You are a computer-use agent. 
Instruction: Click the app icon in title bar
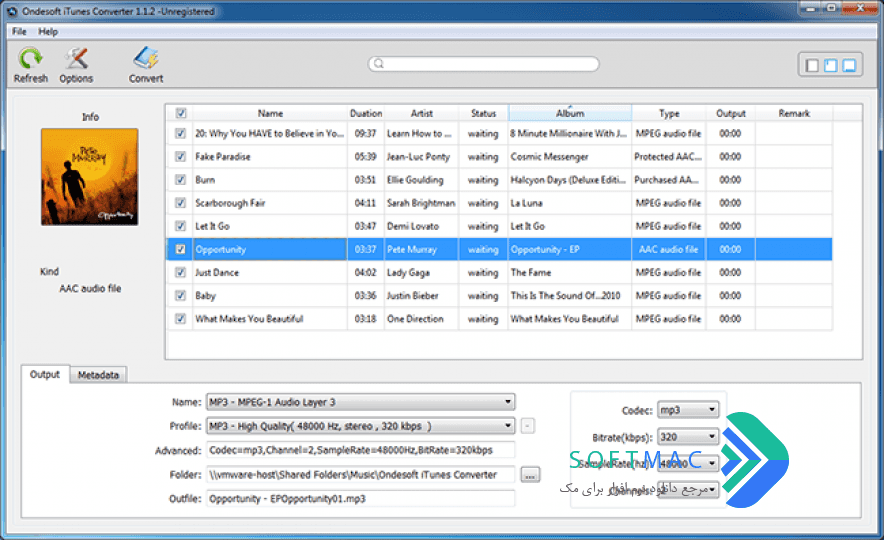(12, 11)
